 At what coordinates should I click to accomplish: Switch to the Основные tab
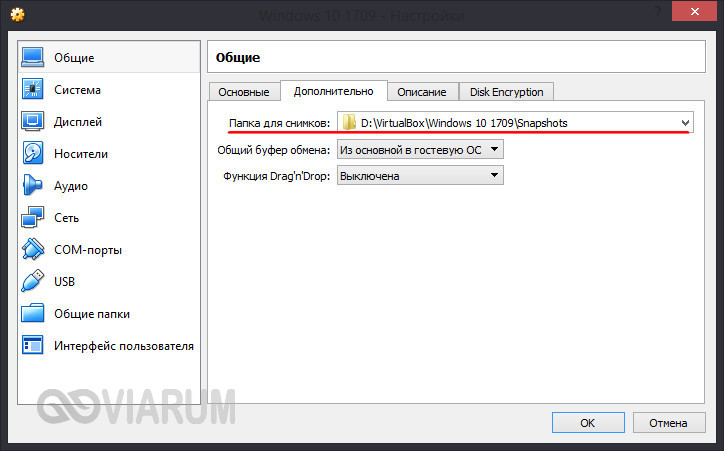(x=244, y=92)
